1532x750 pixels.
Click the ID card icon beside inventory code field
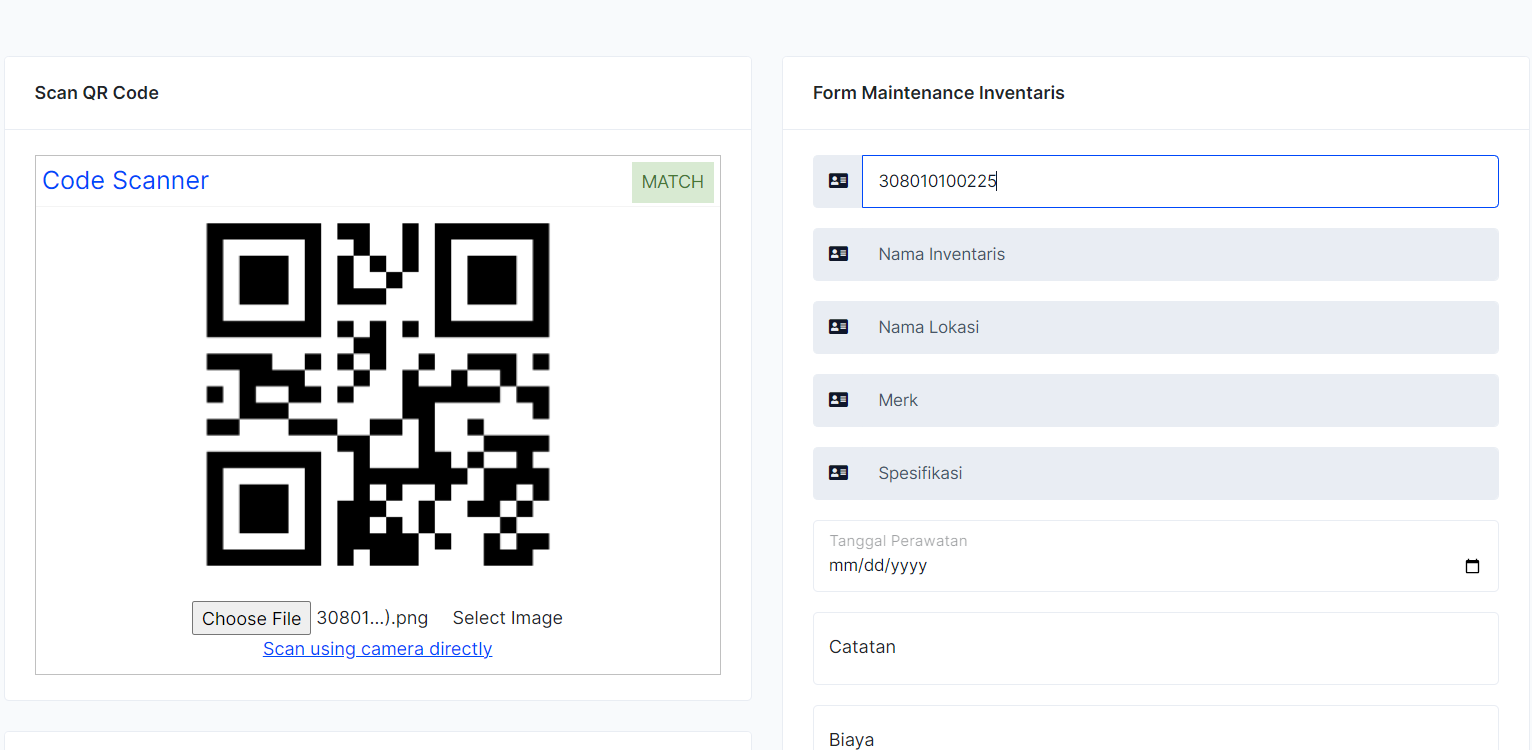[x=838, y=181]
